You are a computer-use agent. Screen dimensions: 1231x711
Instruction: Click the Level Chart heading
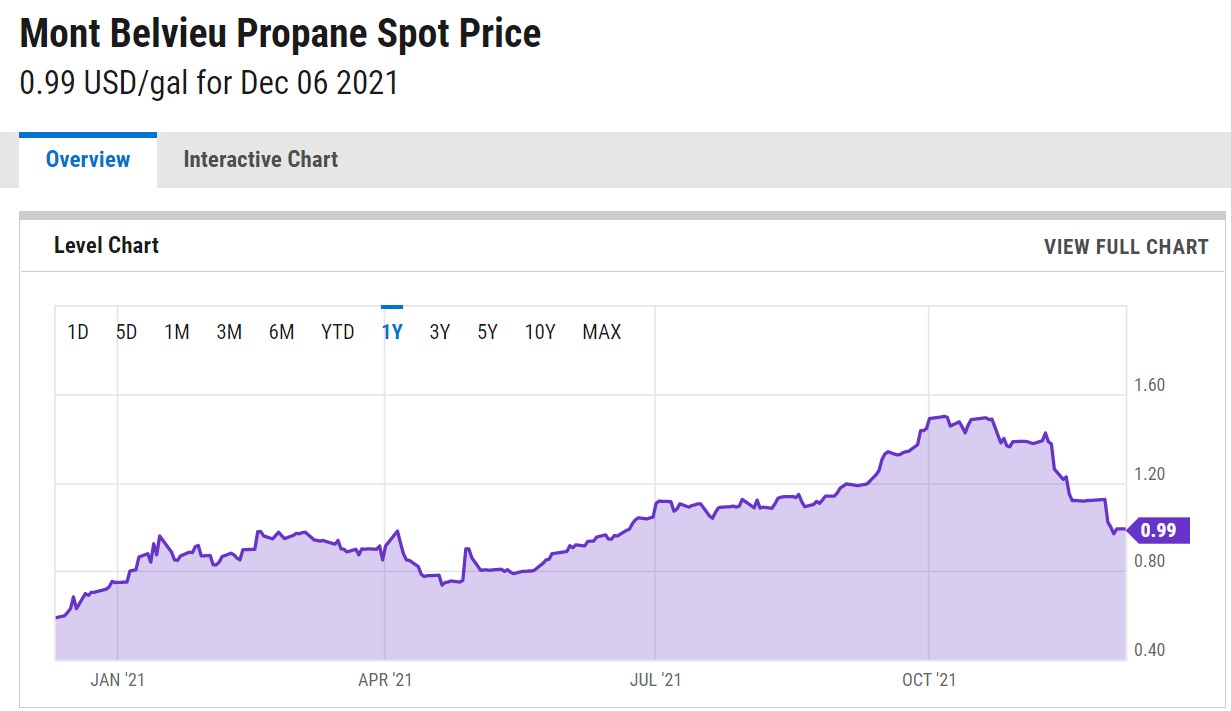(x=106, y=246)
